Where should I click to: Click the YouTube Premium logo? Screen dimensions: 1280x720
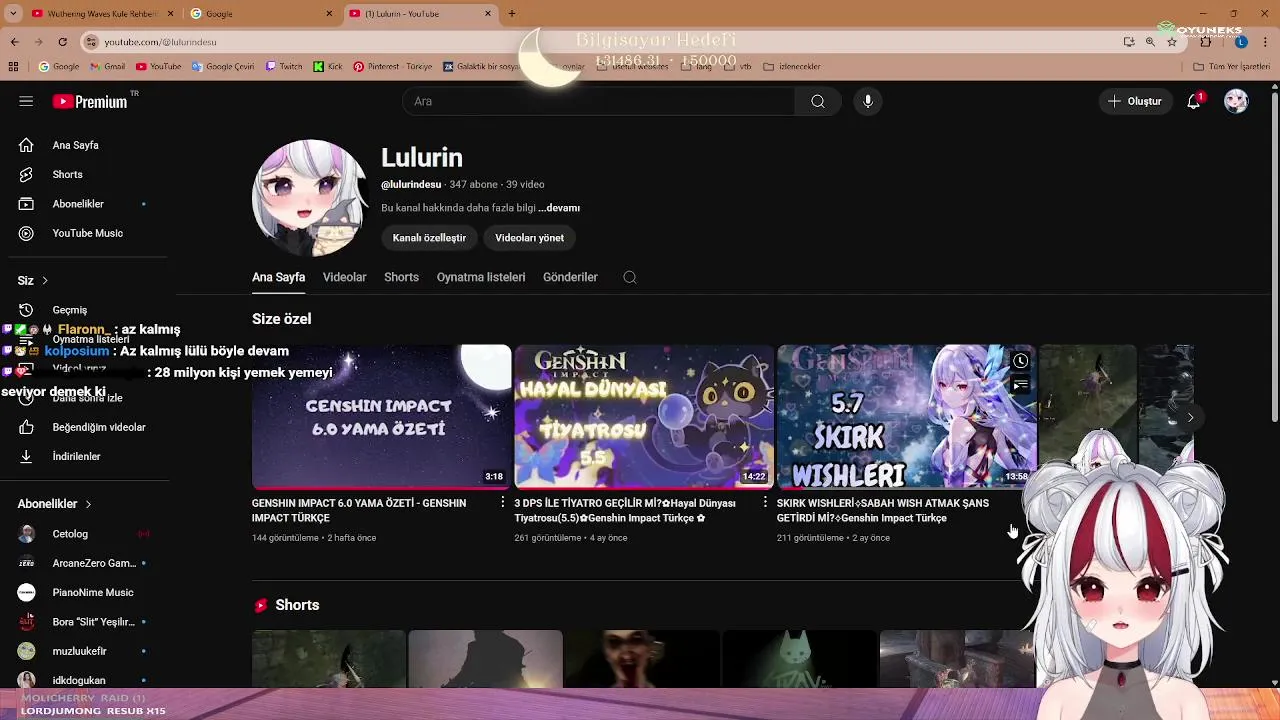(x=90, y=101)
